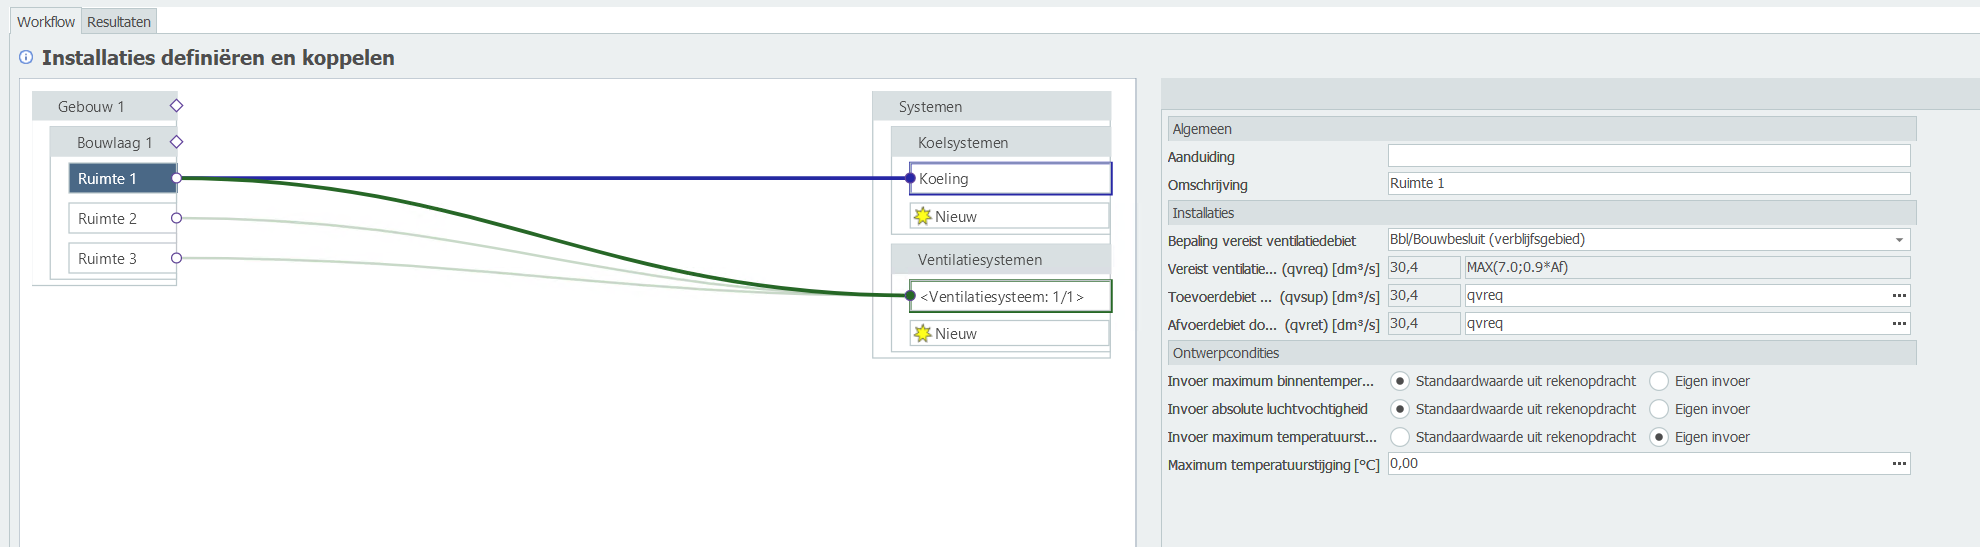Add Nieuw system under Koelsystemen
Screen dimensions: 1980x547
coord(1010,216)
